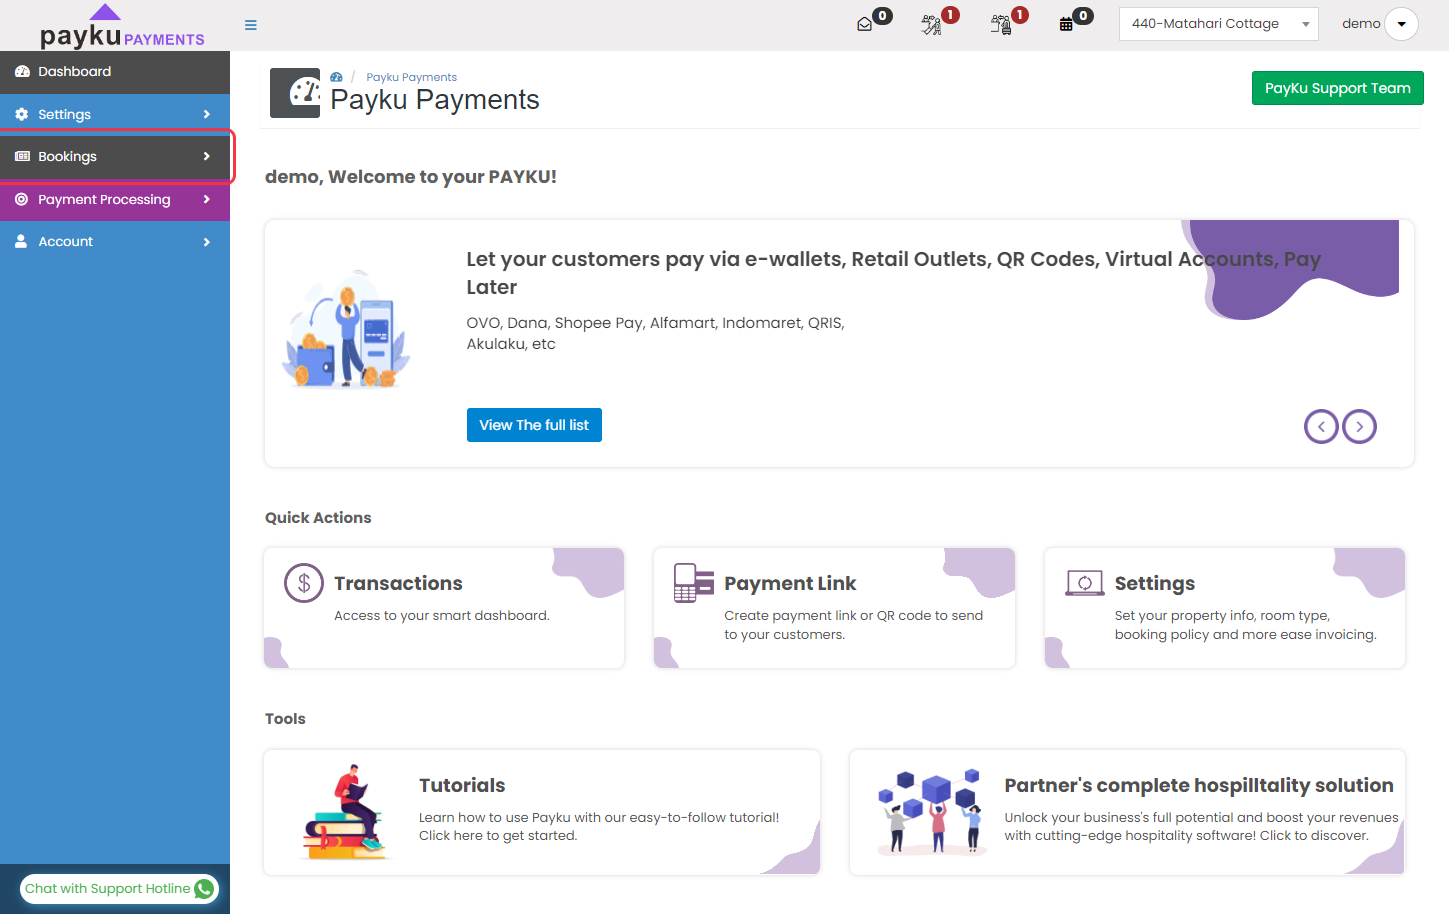Go to previous carousel slide
Image resolution: width=1449 pixels, height=914 pixels.
point(1321,427)
